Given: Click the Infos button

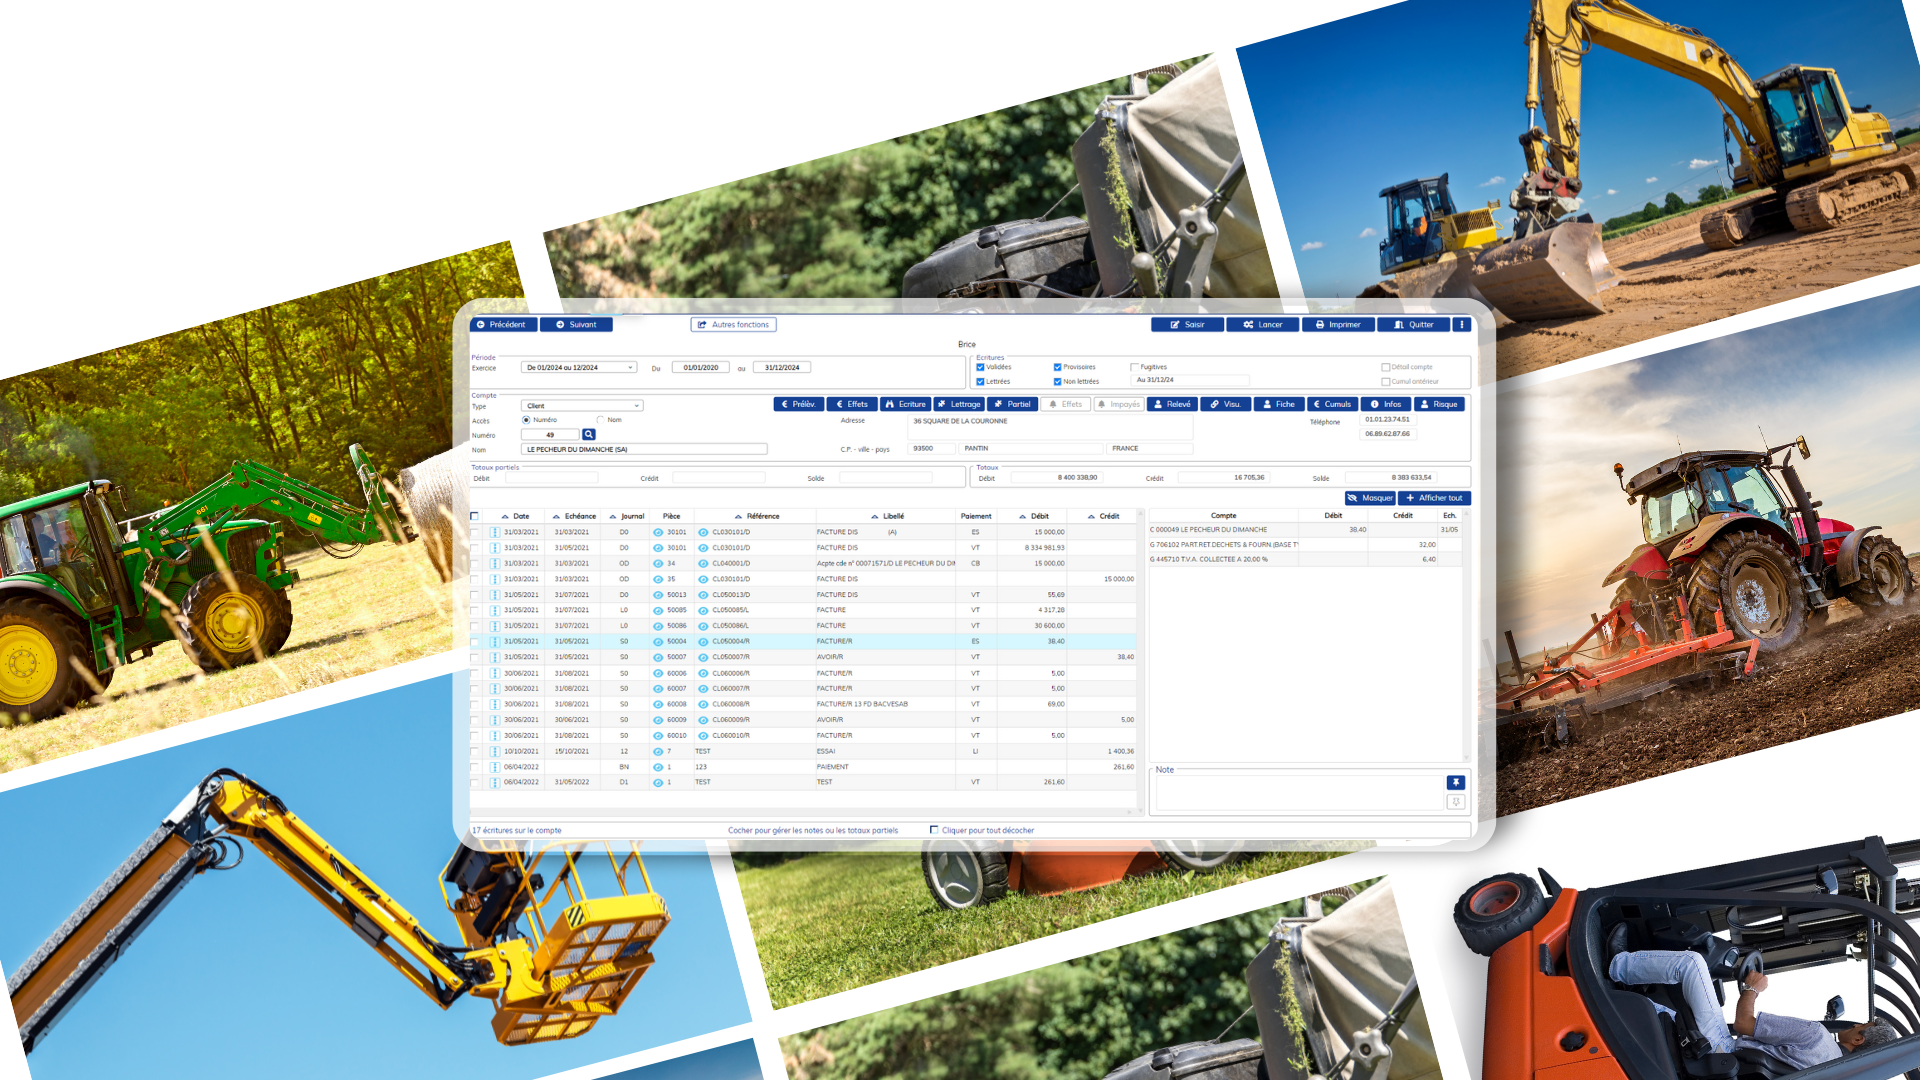Looking at the screenshot, I should click(x=1386, y=404).
